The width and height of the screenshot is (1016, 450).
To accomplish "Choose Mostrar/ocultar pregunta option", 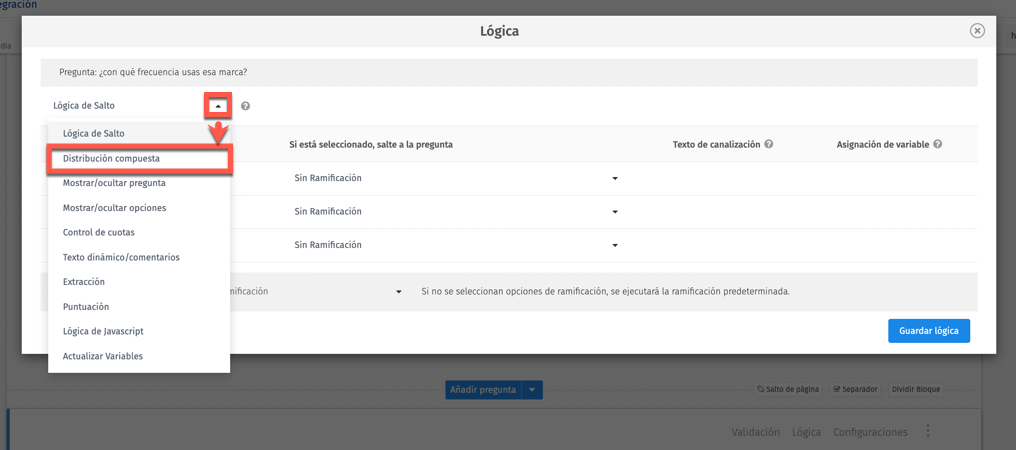I will [x=114, y=183].
